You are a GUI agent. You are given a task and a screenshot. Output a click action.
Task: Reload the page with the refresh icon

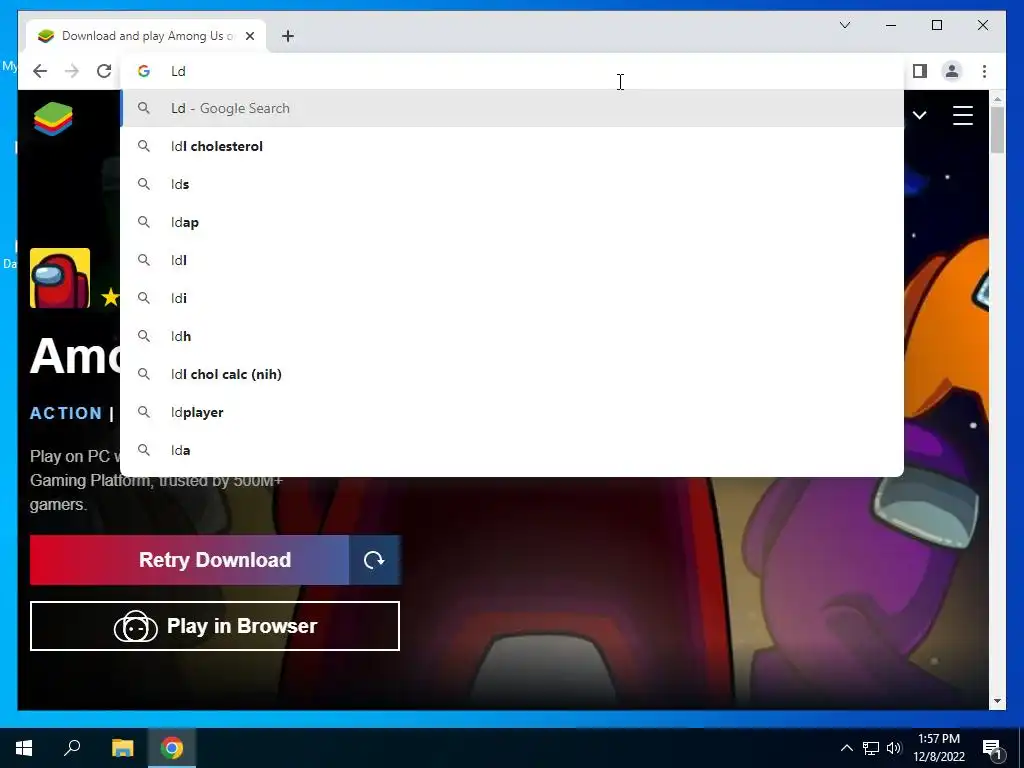[104, 71]
